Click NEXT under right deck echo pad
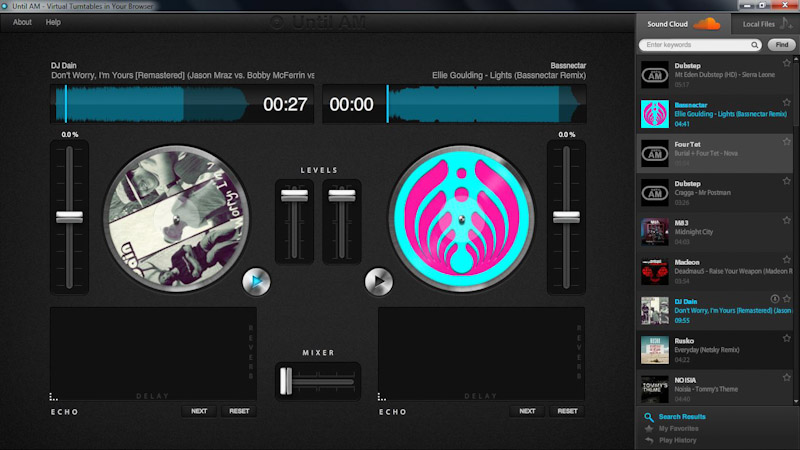Viewport: 800px width, 450px height. tap(527, 411)
